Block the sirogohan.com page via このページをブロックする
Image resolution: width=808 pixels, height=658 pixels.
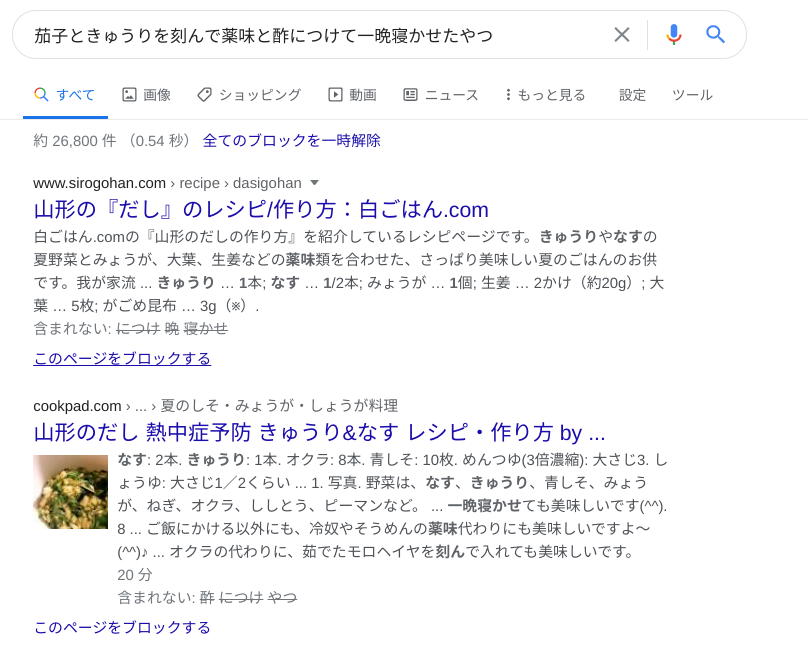click(x=122, y=358)
